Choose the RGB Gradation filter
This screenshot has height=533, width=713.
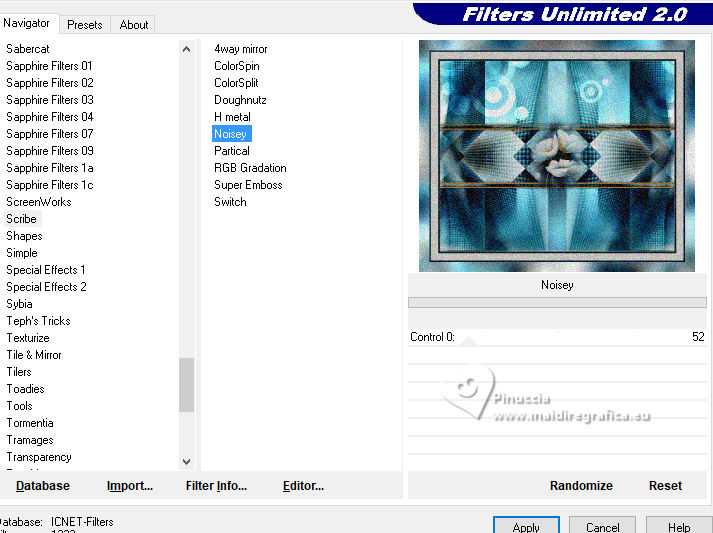[x=250, y=168]
